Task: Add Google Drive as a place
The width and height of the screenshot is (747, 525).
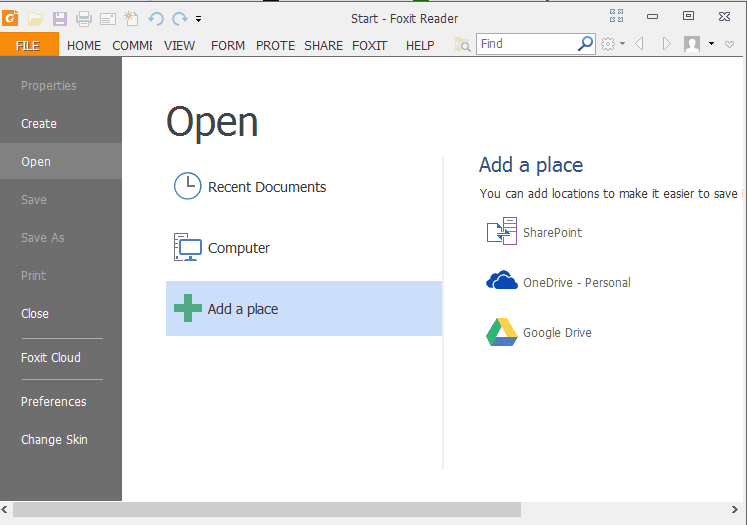Action: tap(557, 333)
